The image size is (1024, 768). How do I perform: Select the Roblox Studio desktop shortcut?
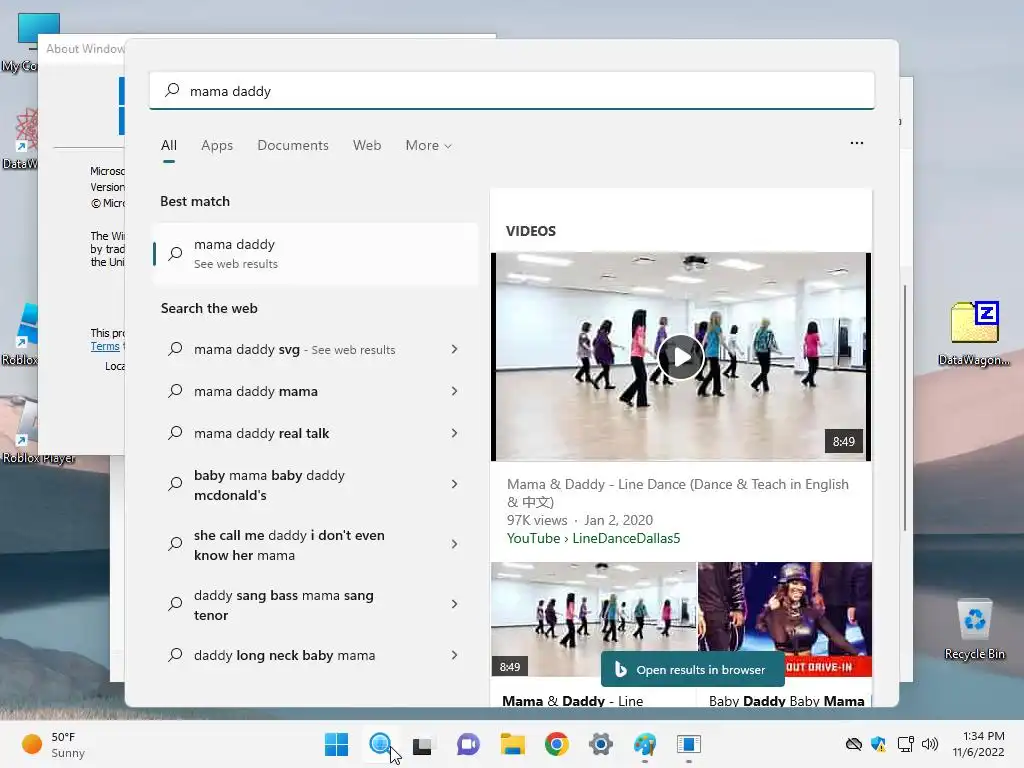coord(20,334)
